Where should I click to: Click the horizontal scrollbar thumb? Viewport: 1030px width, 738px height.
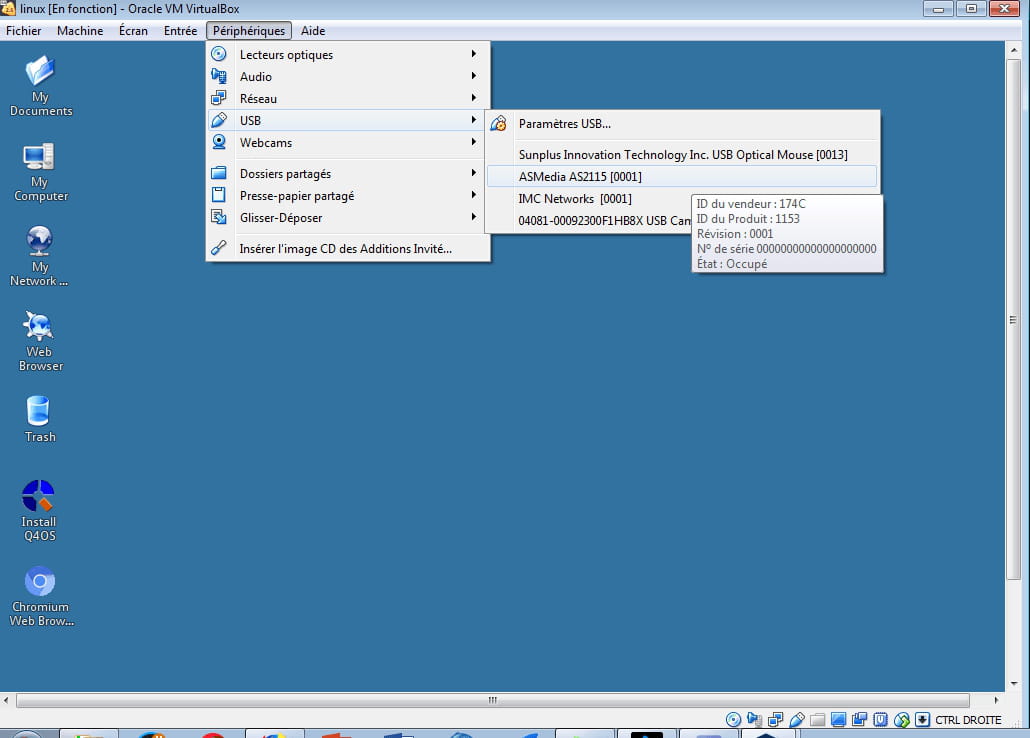493,700
